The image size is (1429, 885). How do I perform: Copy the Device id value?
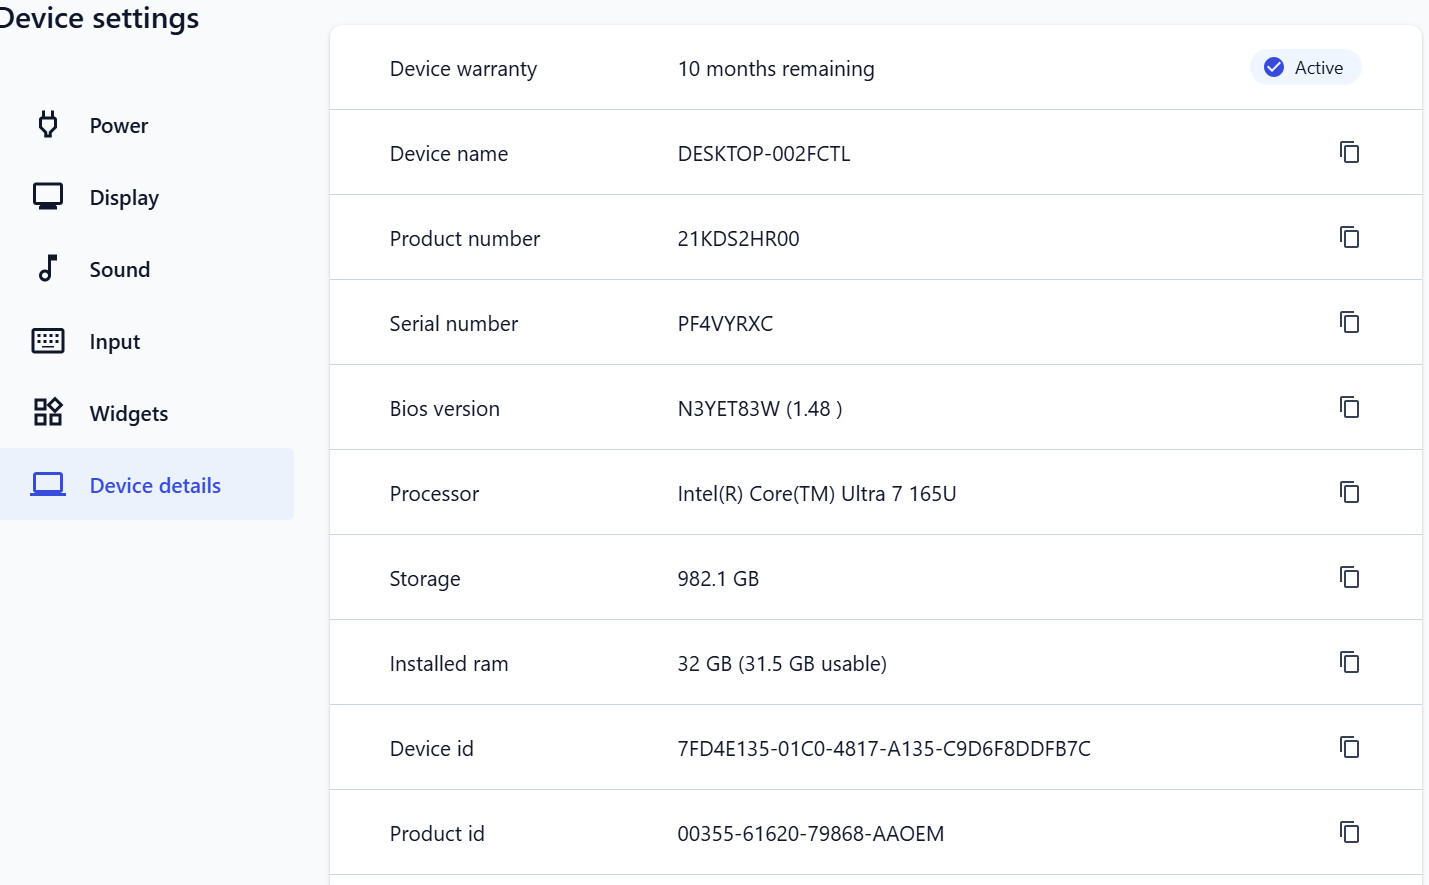[x=1349, y=747]
